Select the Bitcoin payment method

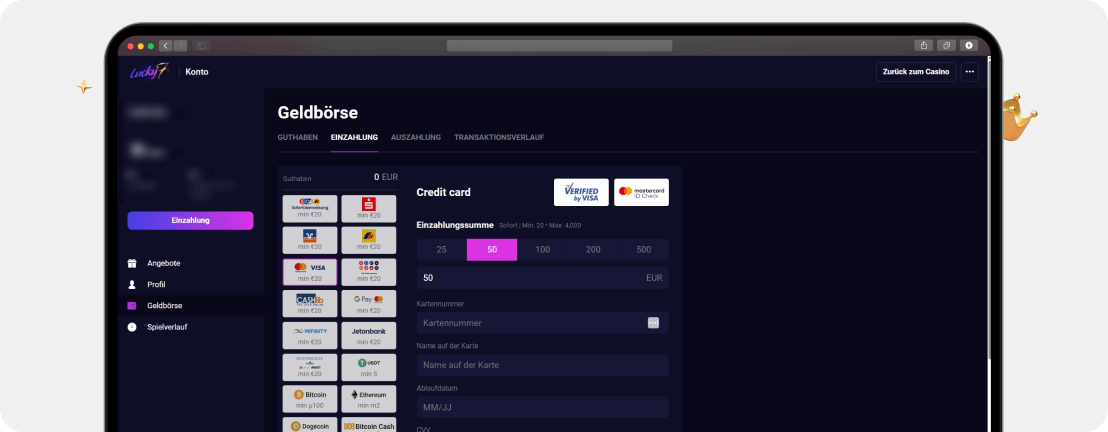pos(310,399)
